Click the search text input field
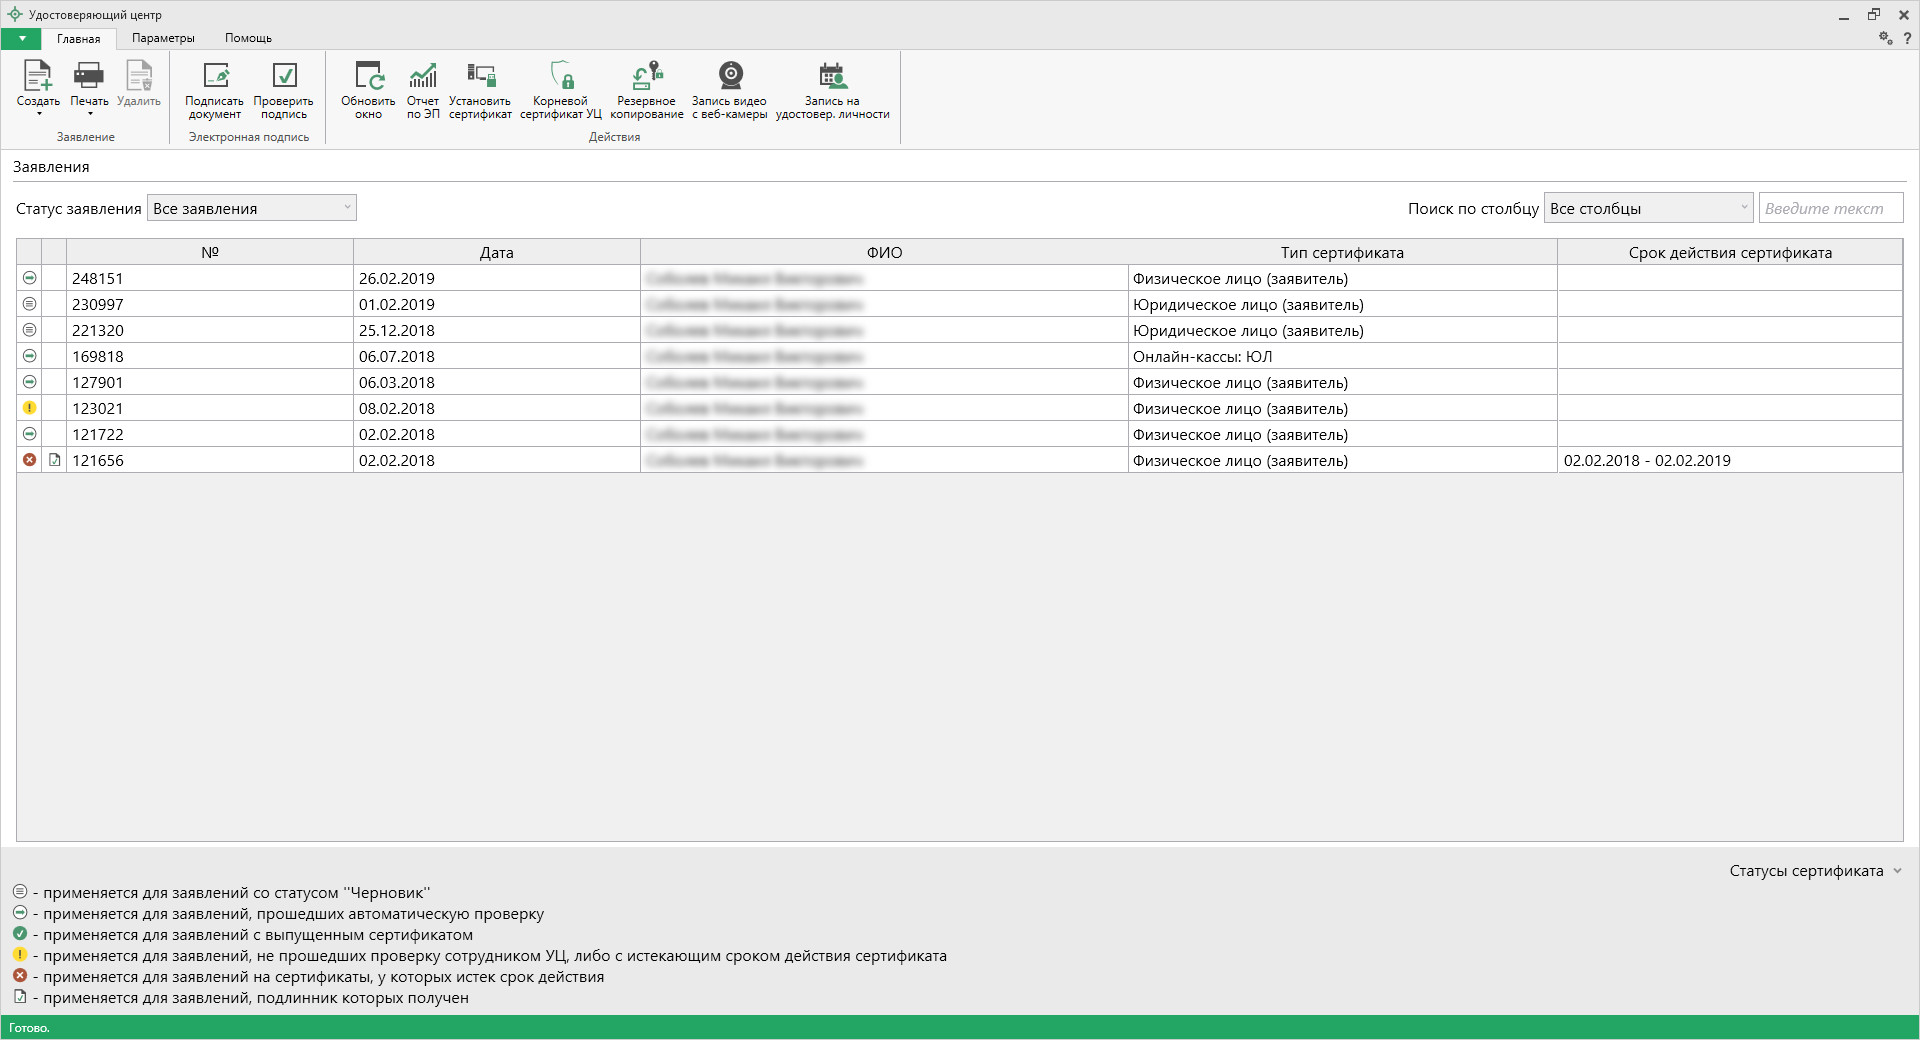1920x1040 pixels. (x=1830, y=208)
